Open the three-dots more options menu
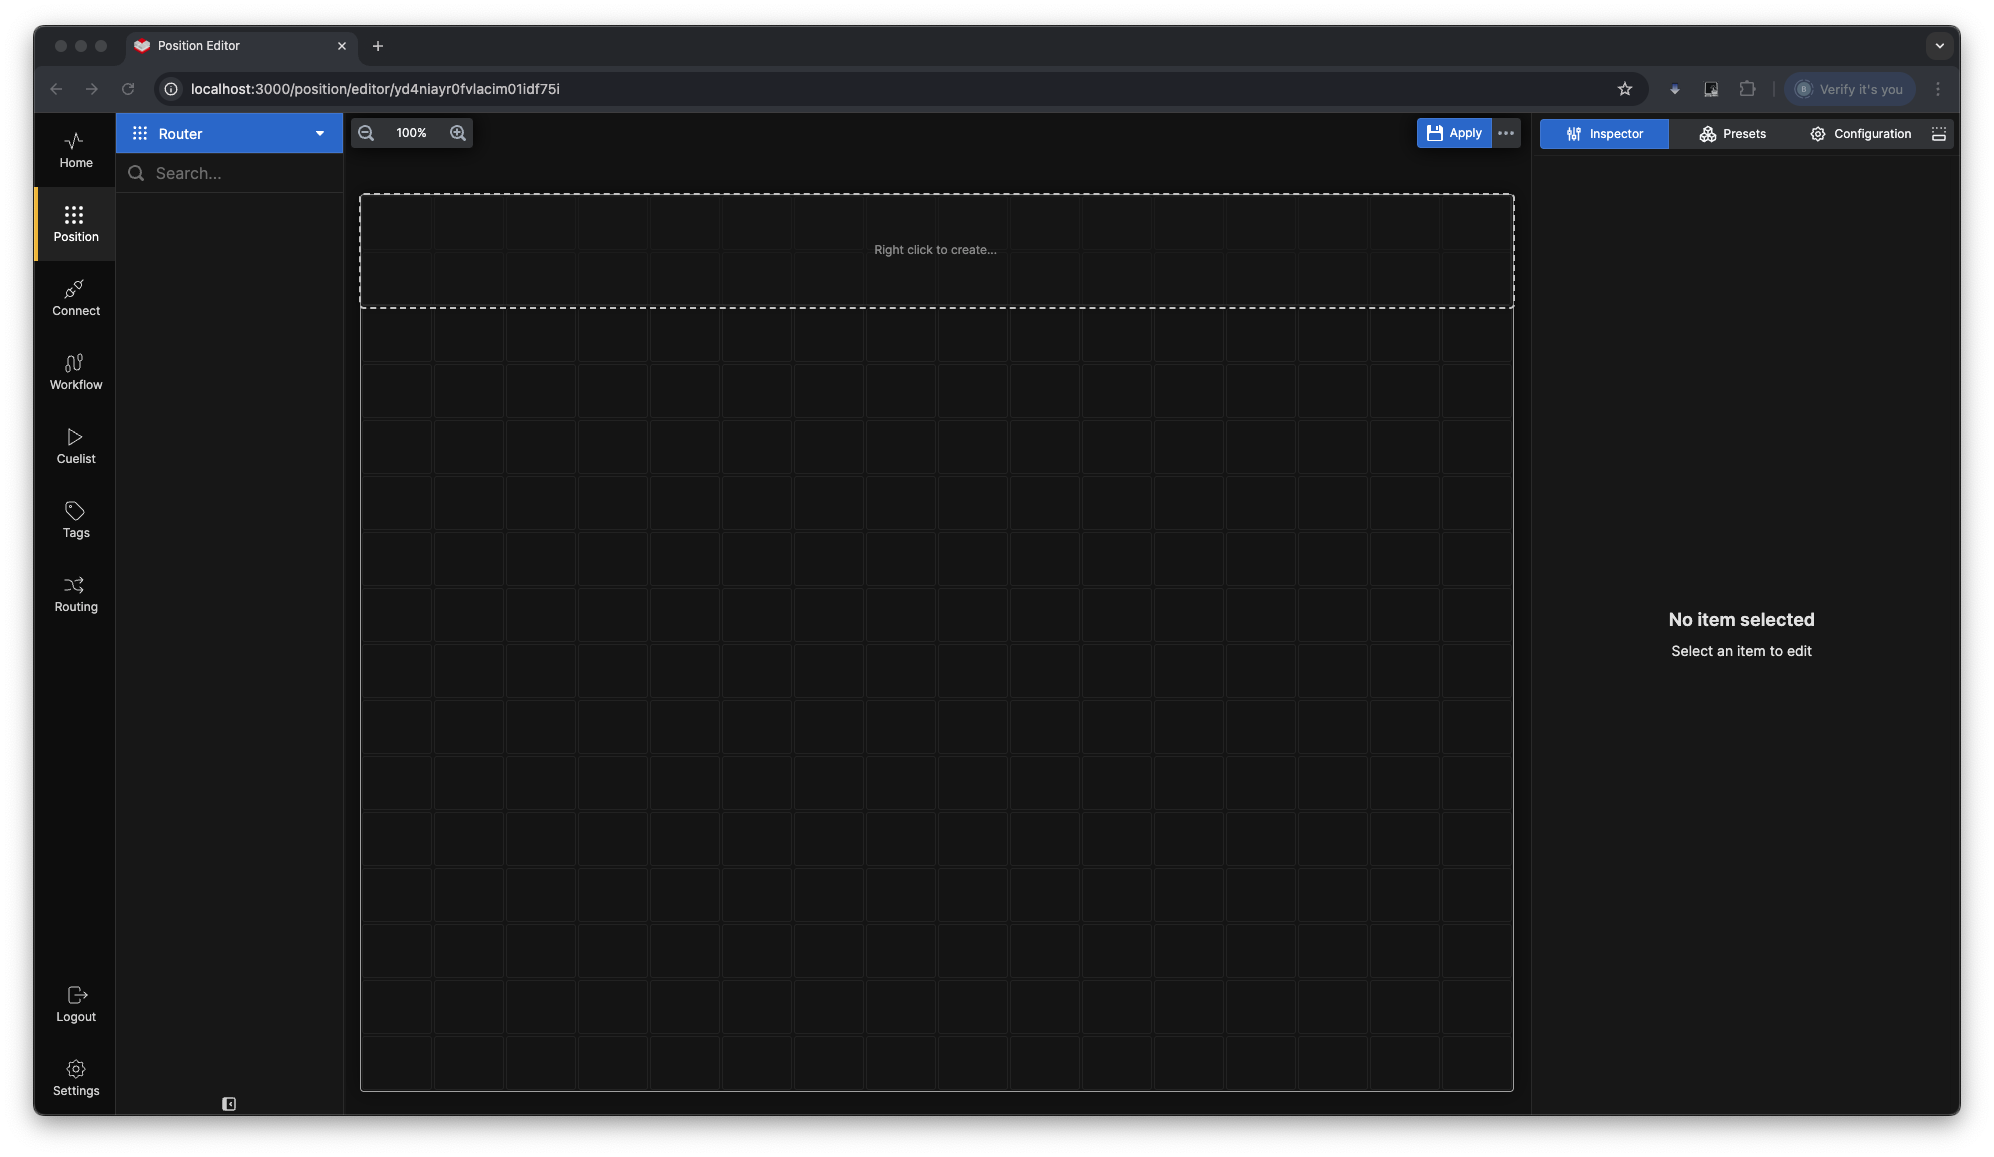The height and width of the screenshot is (1157, 1994). pyautogui.click(x=1506, y=133)
